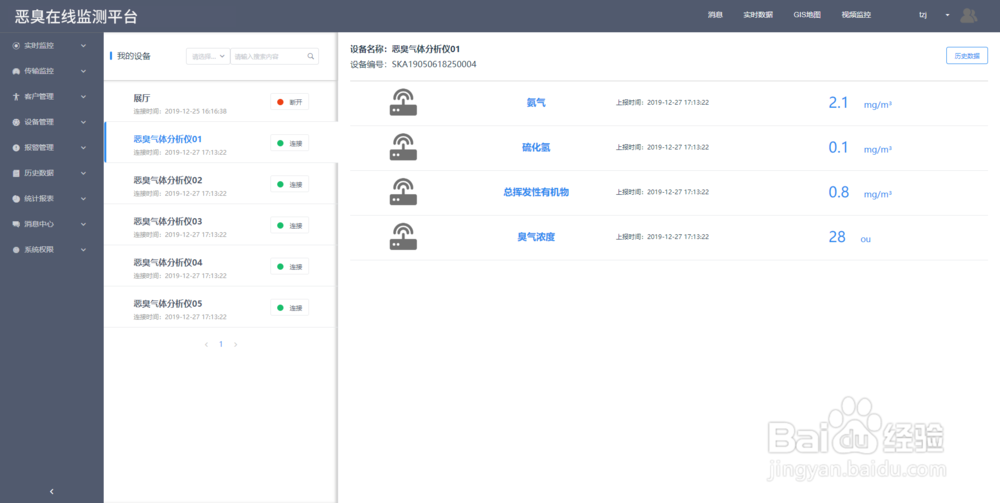
Task: Collapse the sidebar with bottom arrow
Action: coord(52,492)
